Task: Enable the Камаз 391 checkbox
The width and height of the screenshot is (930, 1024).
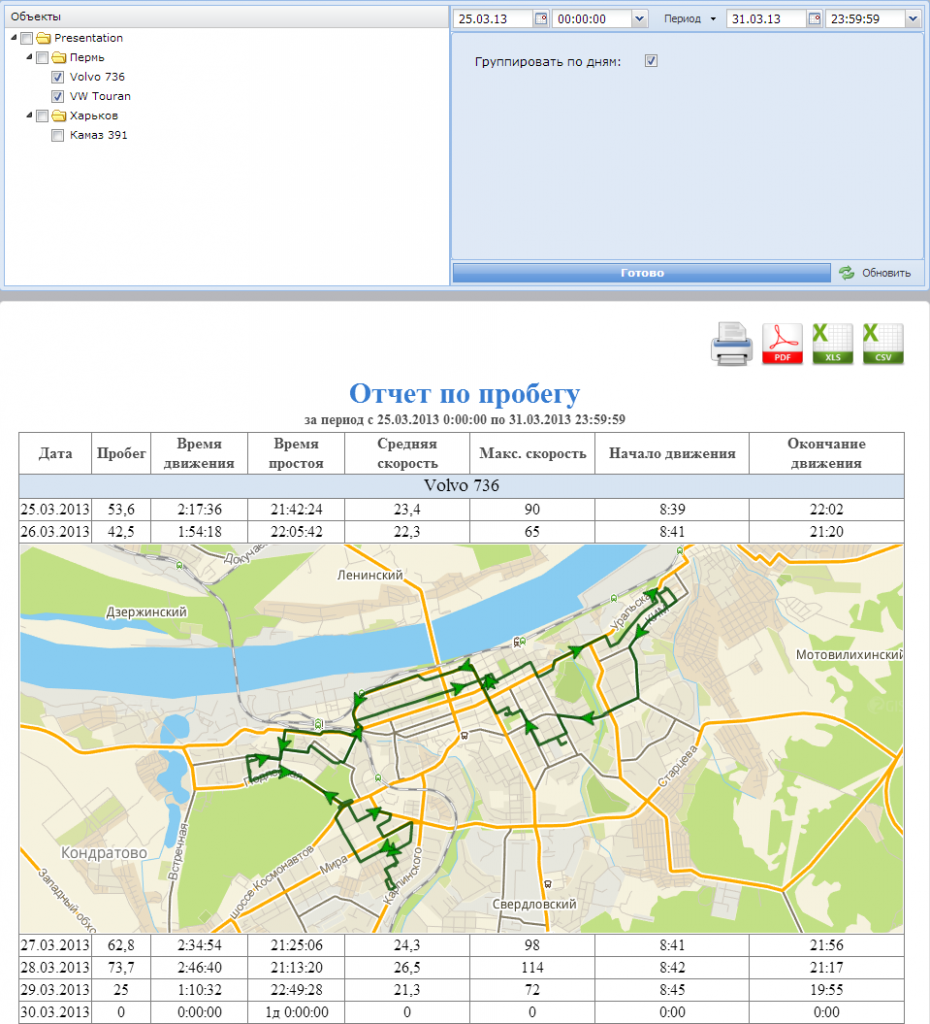Action: pyautogui.click(x=57, y=135)
